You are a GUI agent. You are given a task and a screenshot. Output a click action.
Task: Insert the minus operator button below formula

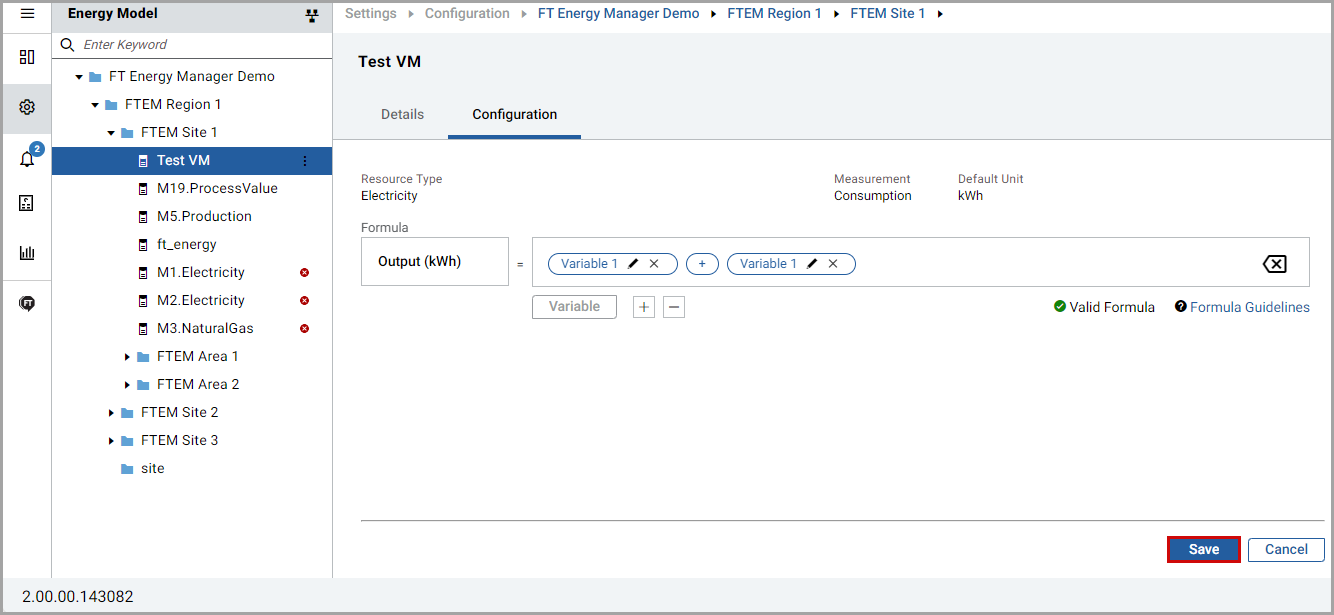[x=674, y=307]
